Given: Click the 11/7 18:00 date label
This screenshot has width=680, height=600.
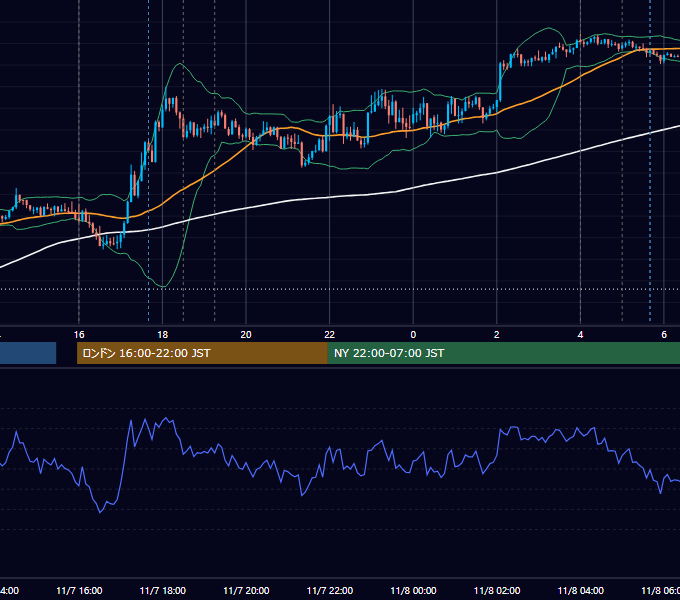Looking at the screenshot, I should [163, 590].
